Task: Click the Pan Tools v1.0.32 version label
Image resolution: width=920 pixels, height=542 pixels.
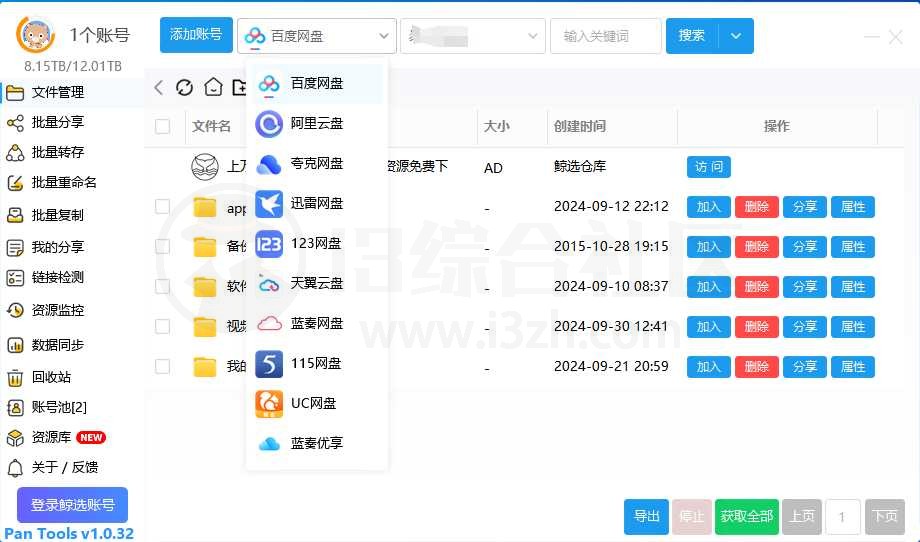Action: tap(69, 533)
